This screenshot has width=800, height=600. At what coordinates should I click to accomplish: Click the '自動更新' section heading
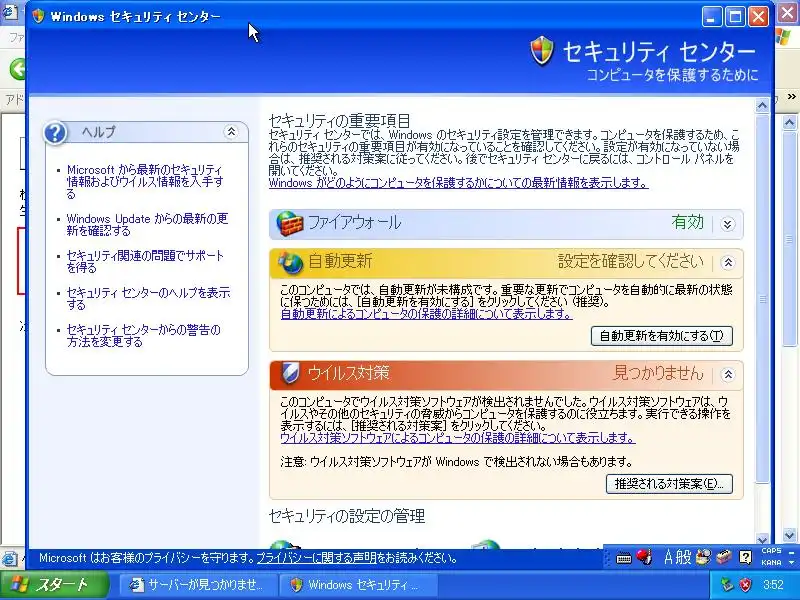point(340,261)
